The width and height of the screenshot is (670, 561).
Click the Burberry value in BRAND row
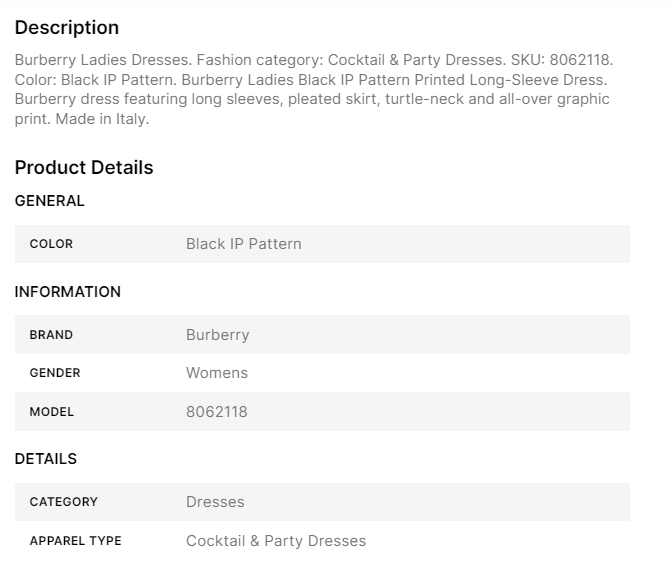point(217,335)
